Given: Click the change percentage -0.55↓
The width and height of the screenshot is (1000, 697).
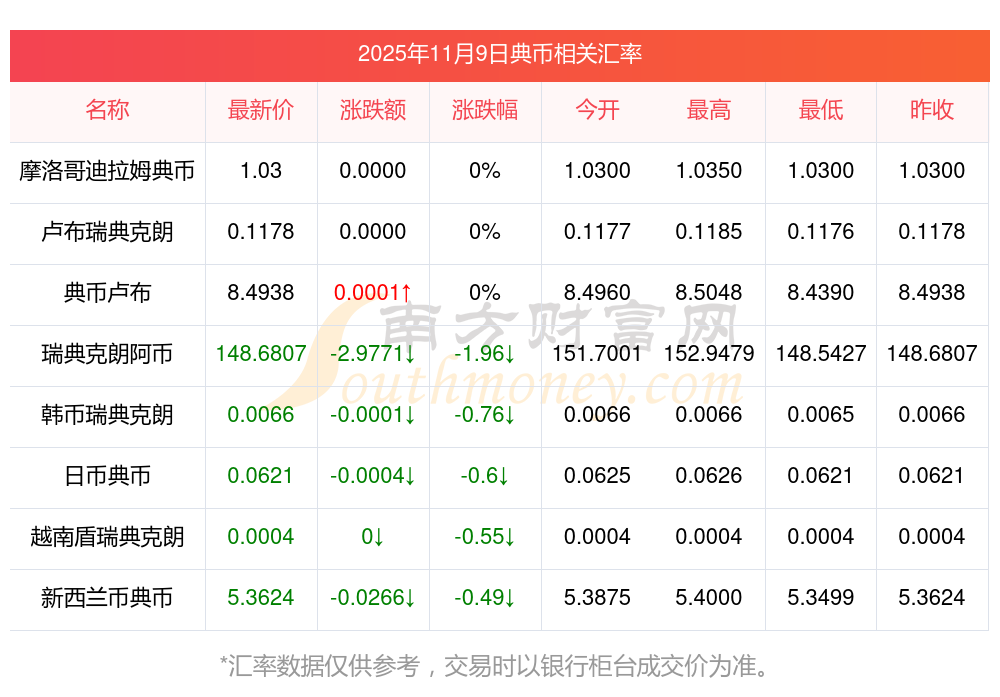Looking at the screenshot, I should point(485,536).
